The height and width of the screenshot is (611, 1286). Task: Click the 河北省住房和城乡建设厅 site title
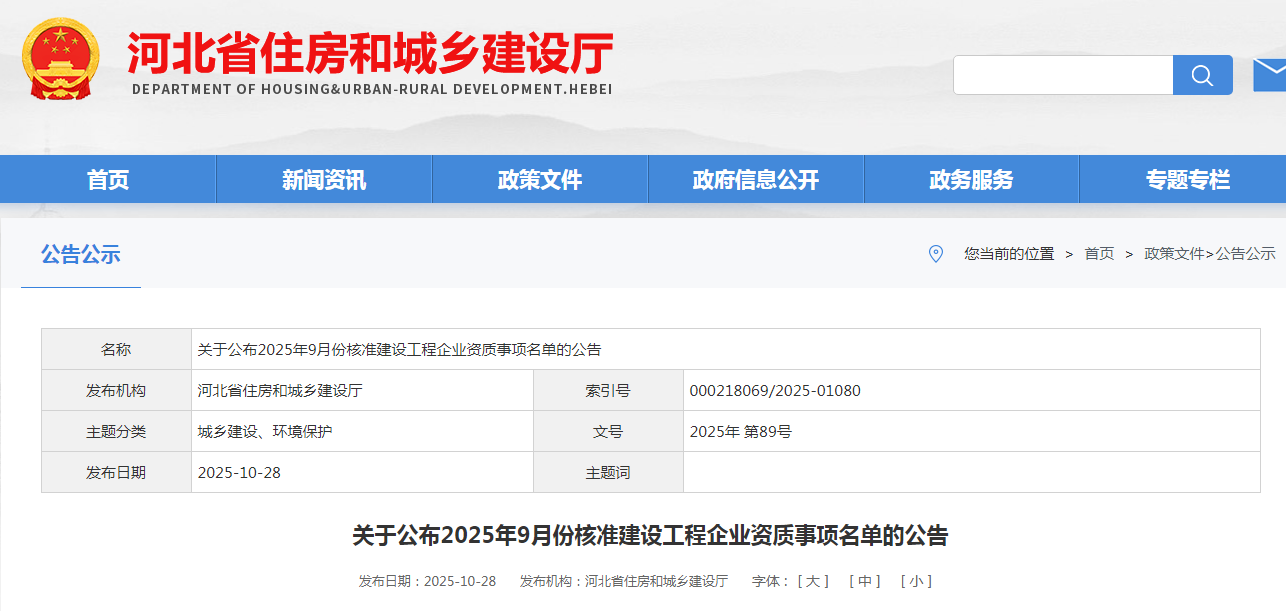(x=370, y=53)
